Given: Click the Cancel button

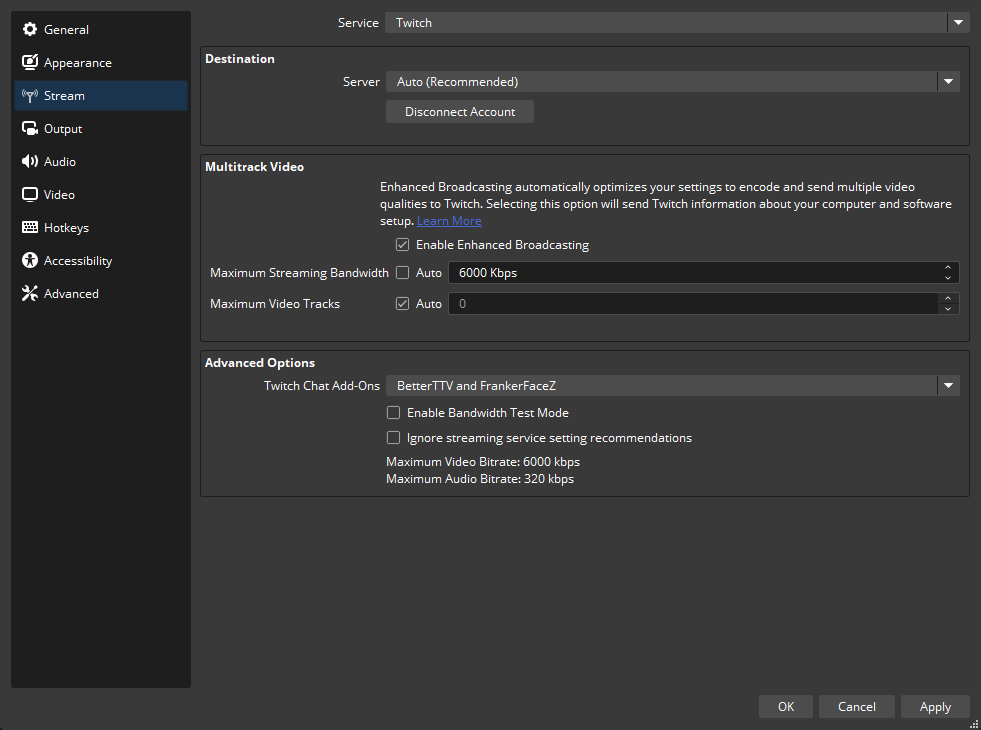Looking at the screenshot, I should 856,706.
